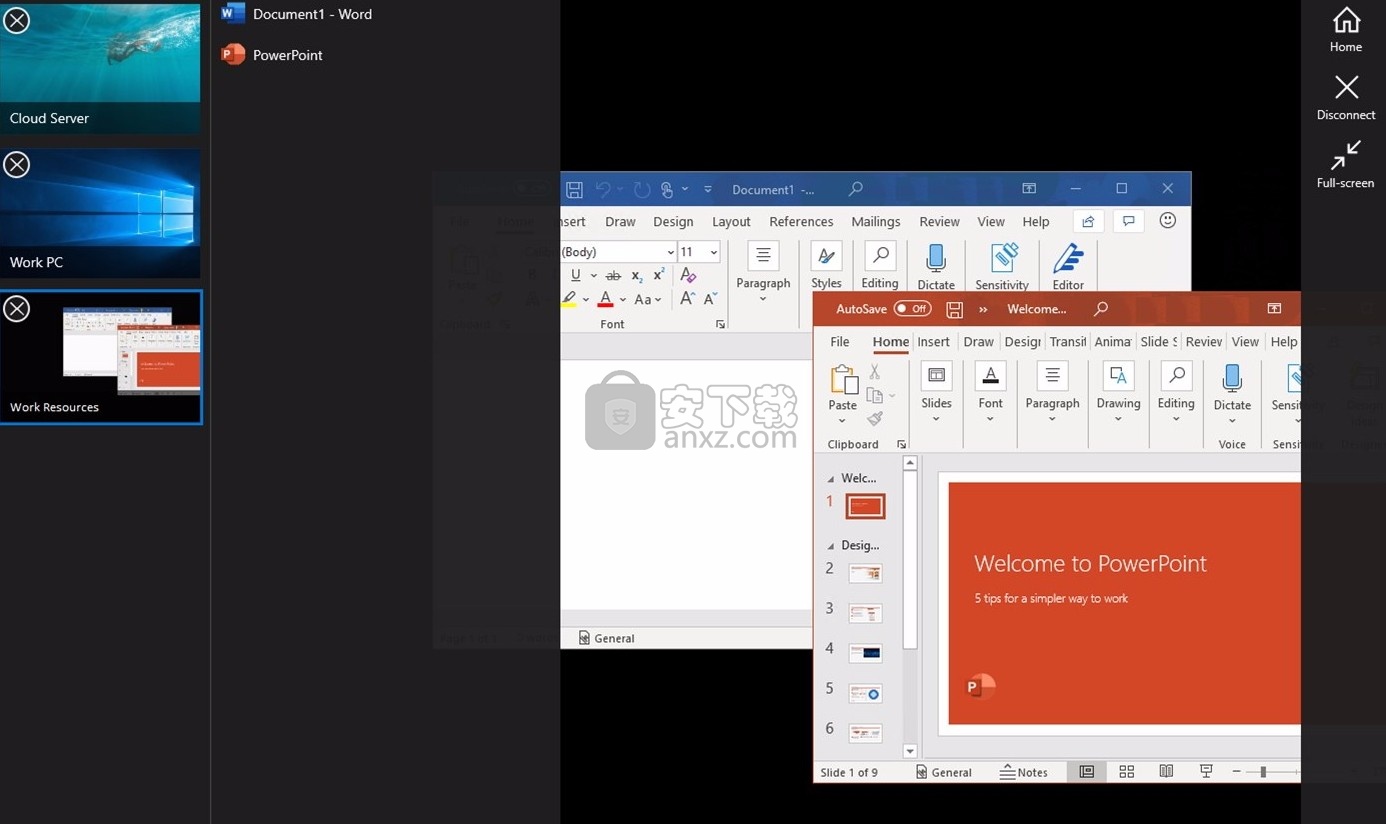
Task: Open the References tab in Word
Action: click(x=801, y=222)
